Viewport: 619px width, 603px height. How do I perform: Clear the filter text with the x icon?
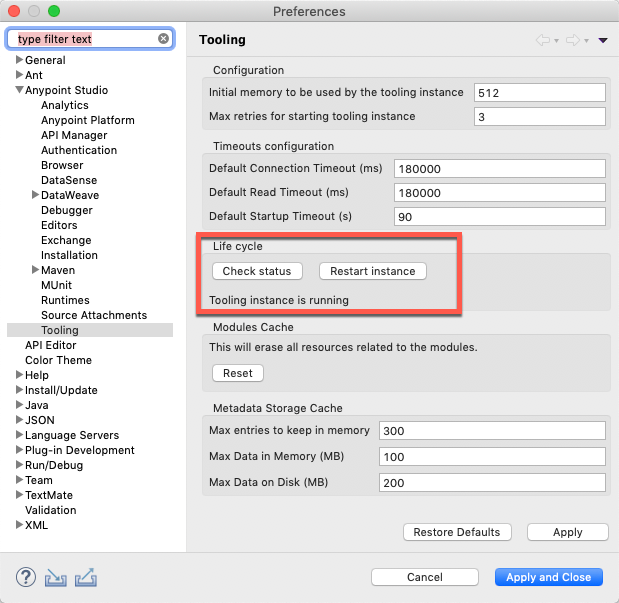click(163, 39)
